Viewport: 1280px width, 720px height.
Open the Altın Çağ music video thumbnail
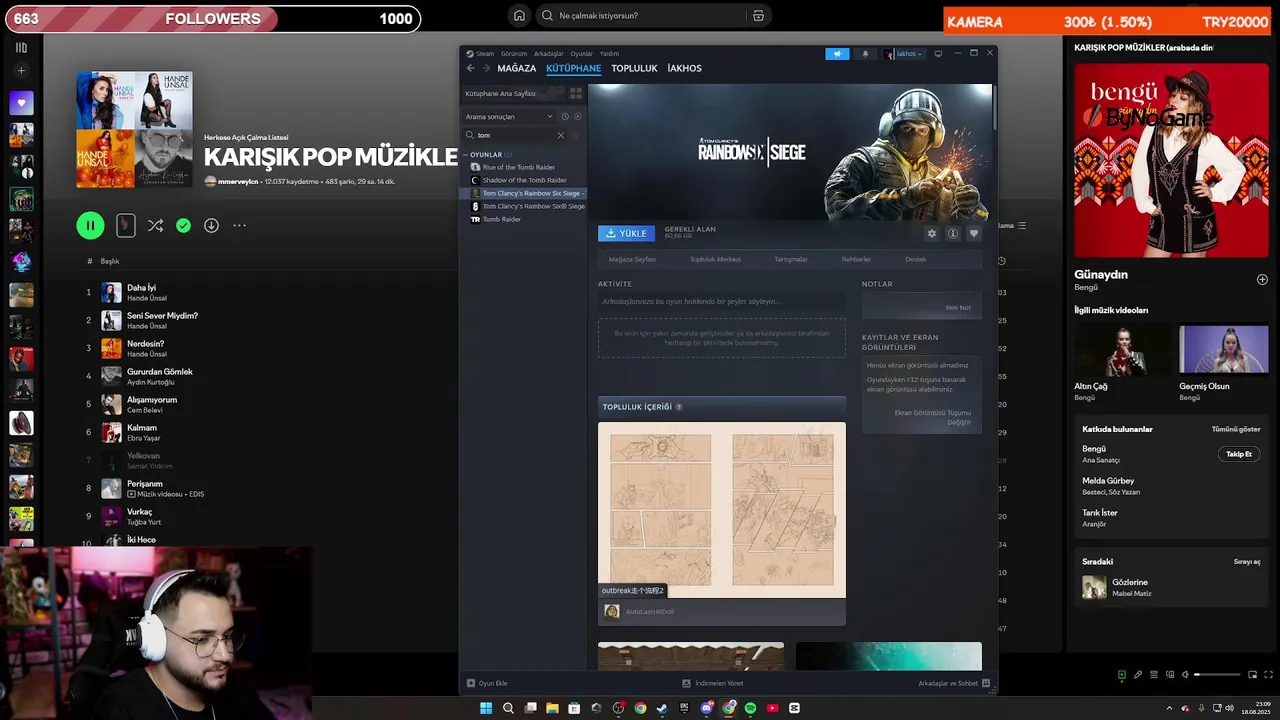pyautogui.click(x=1118, y=350)
